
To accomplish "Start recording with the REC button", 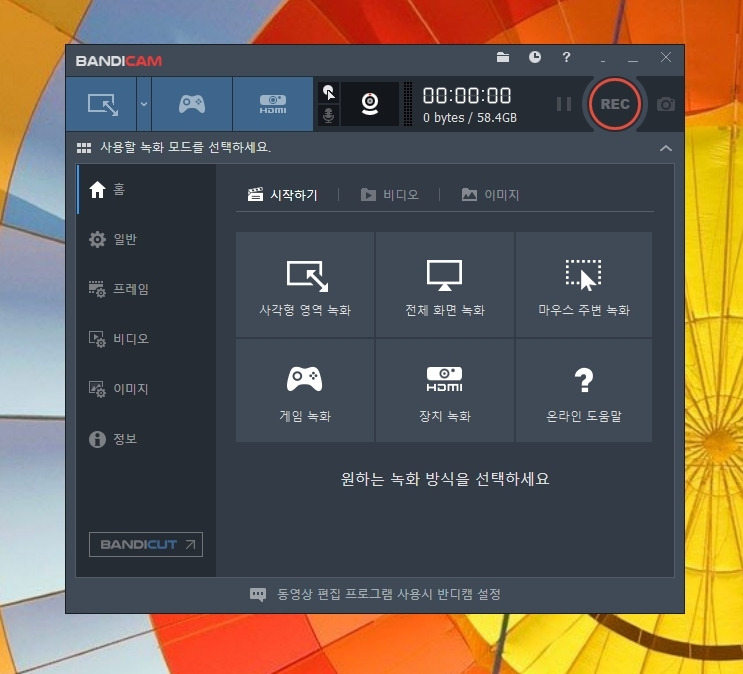I will (x=615, y=104).
